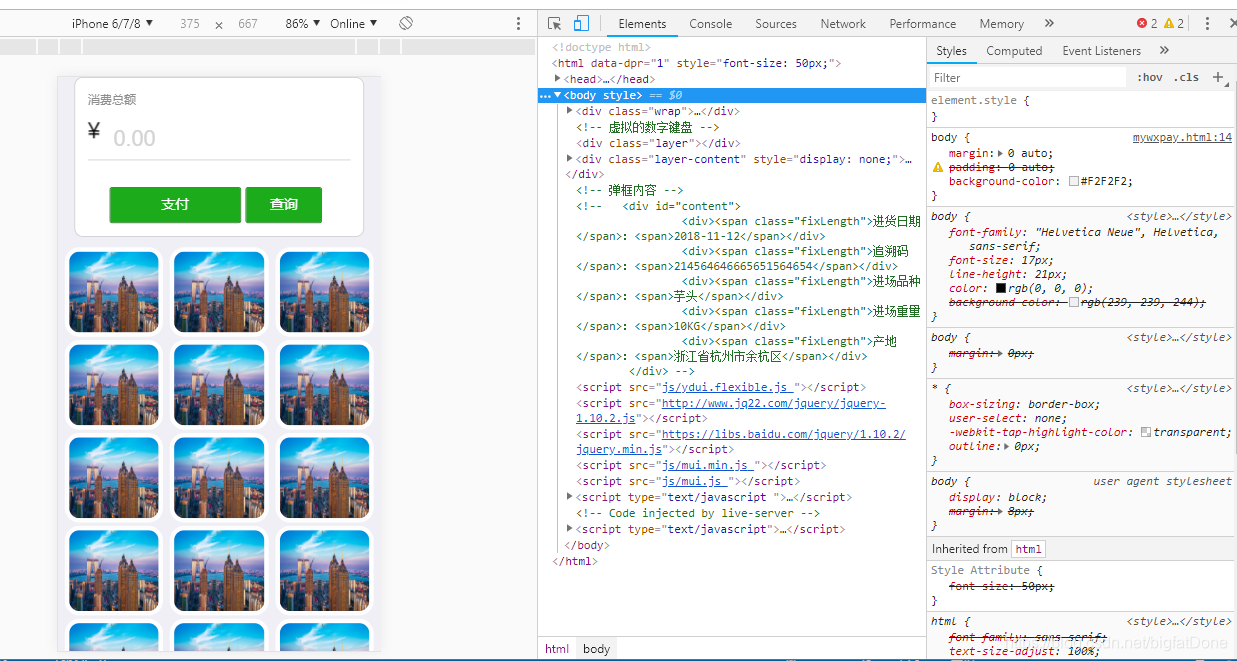Expand the margin 0 auto shorthand
1237x661 pixels.
tap(1002, 154)
